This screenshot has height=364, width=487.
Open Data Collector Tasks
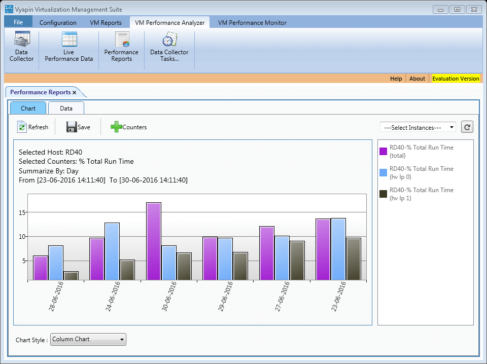[x=169, y=47]
